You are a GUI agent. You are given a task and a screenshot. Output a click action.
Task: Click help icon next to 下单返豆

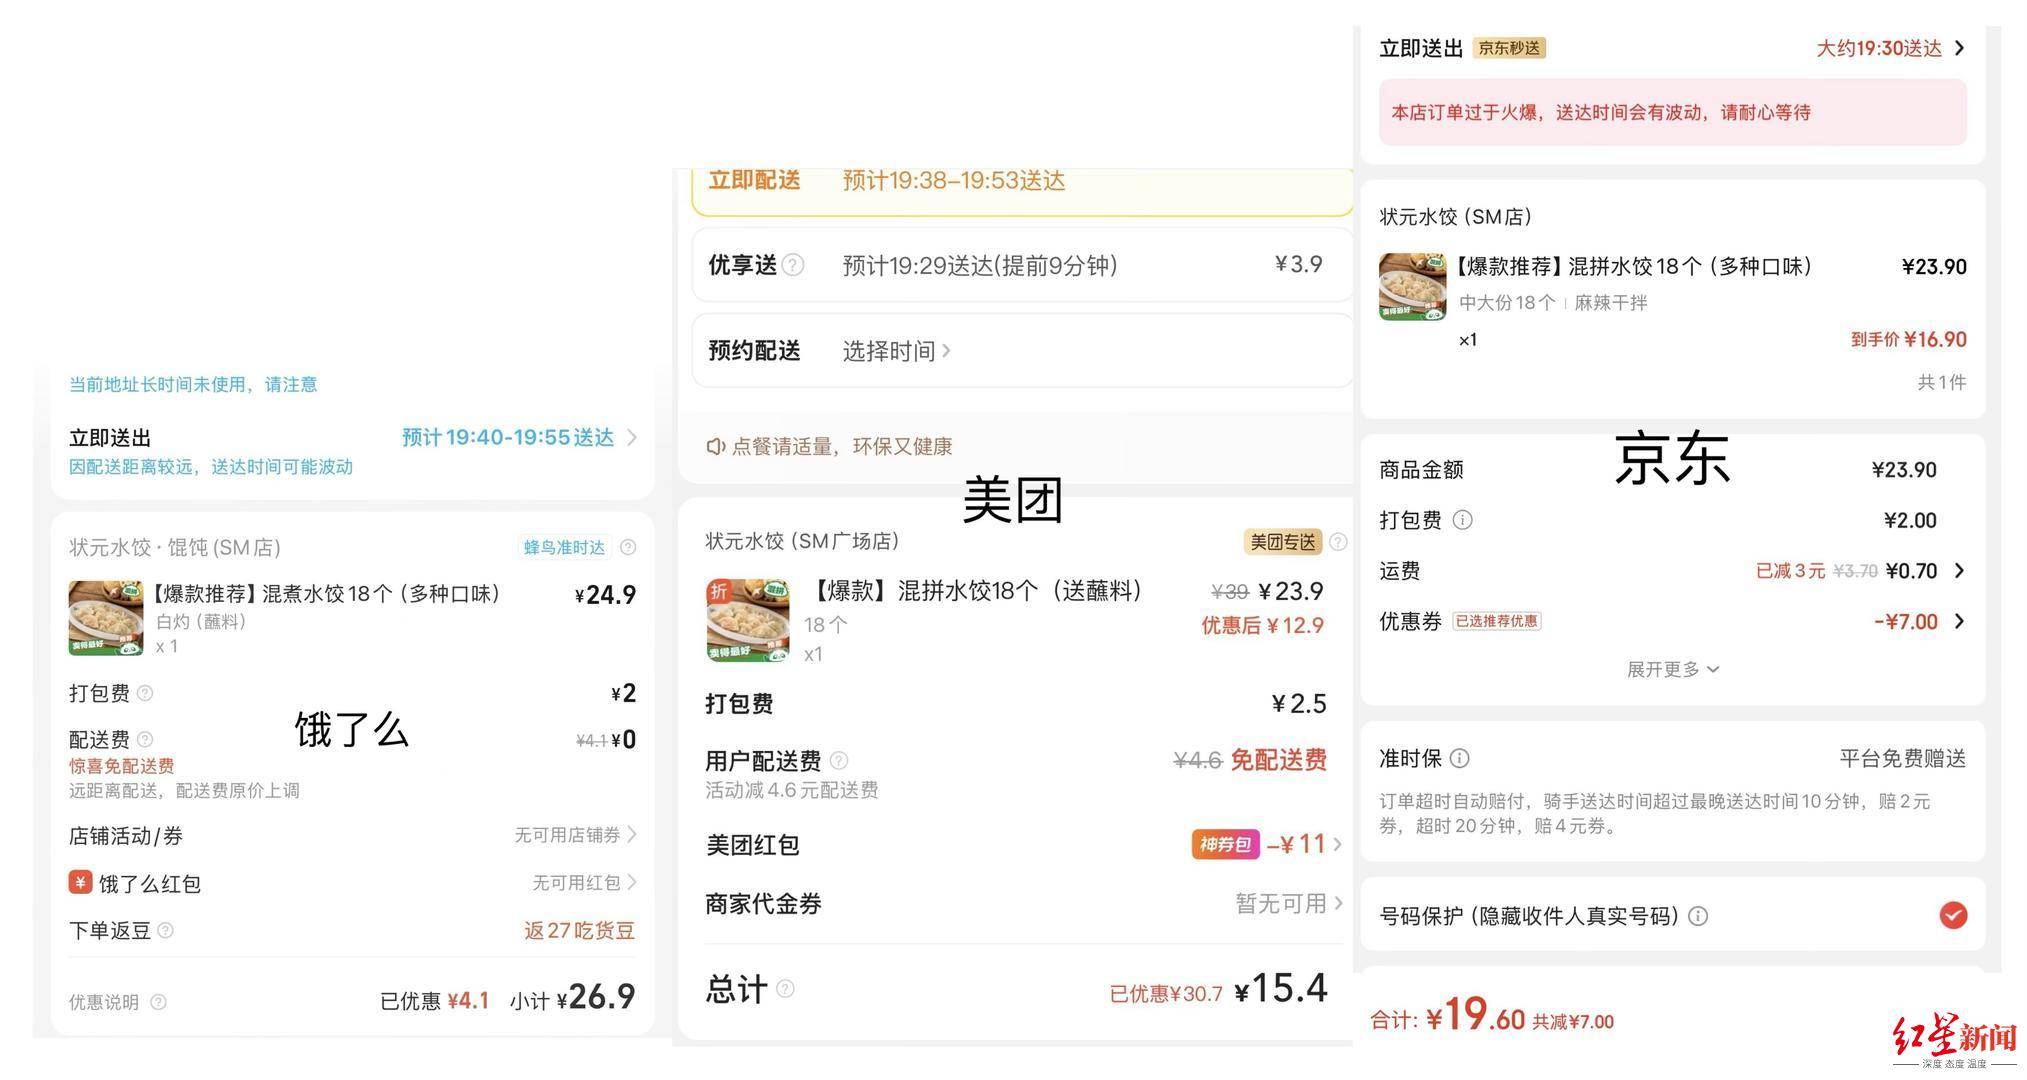(166, 930)
